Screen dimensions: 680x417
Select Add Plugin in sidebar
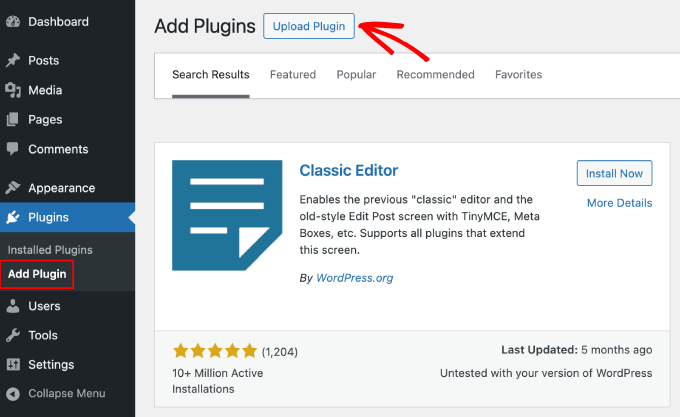(37, 273)
